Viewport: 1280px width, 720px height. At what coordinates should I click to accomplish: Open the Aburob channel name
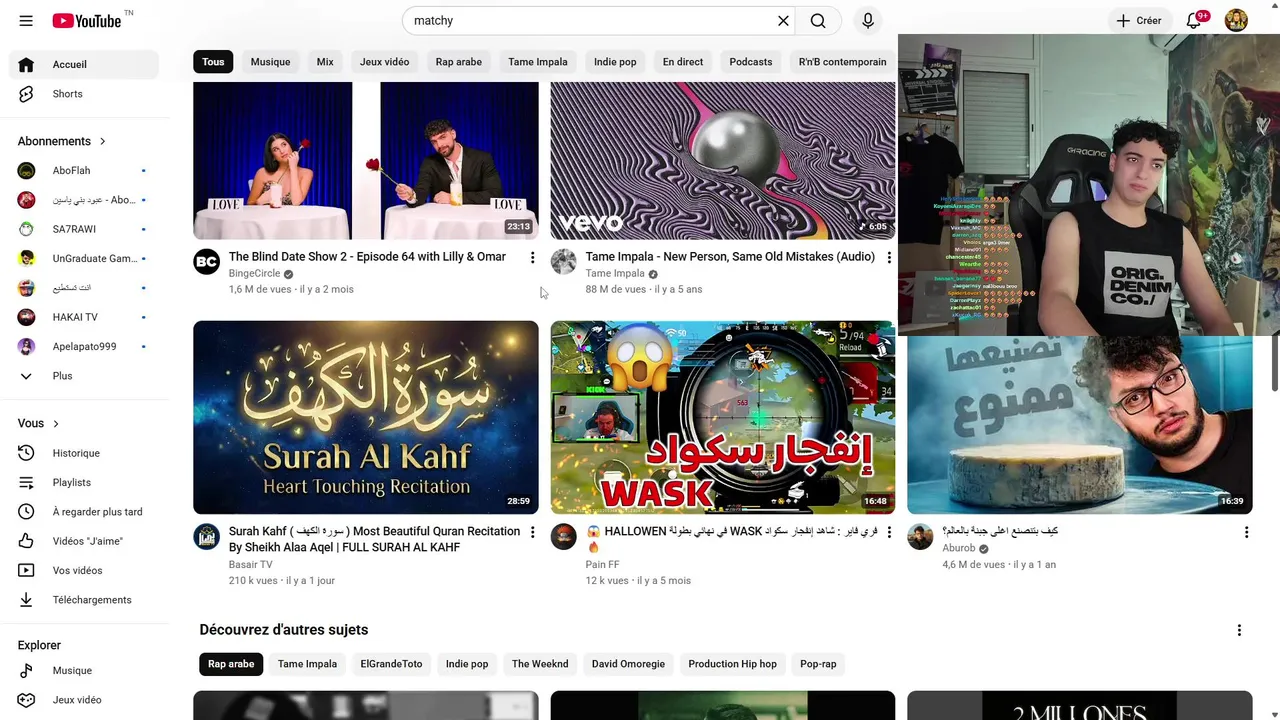(958, 548)
